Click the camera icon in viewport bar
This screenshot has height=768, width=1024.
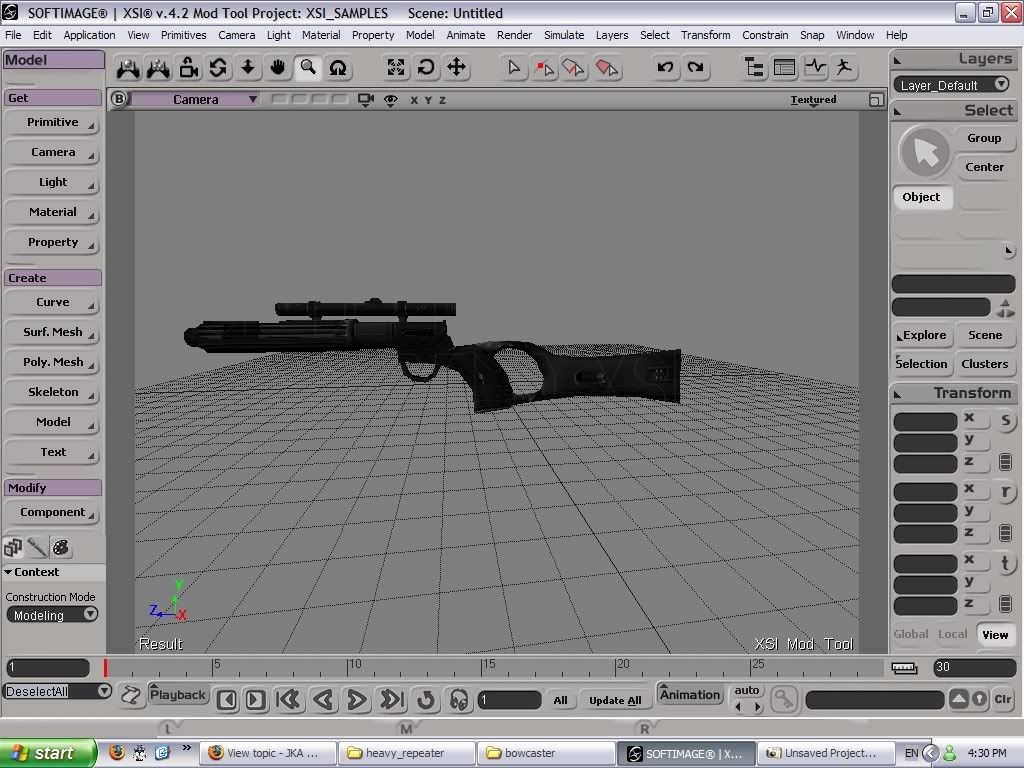366,100
